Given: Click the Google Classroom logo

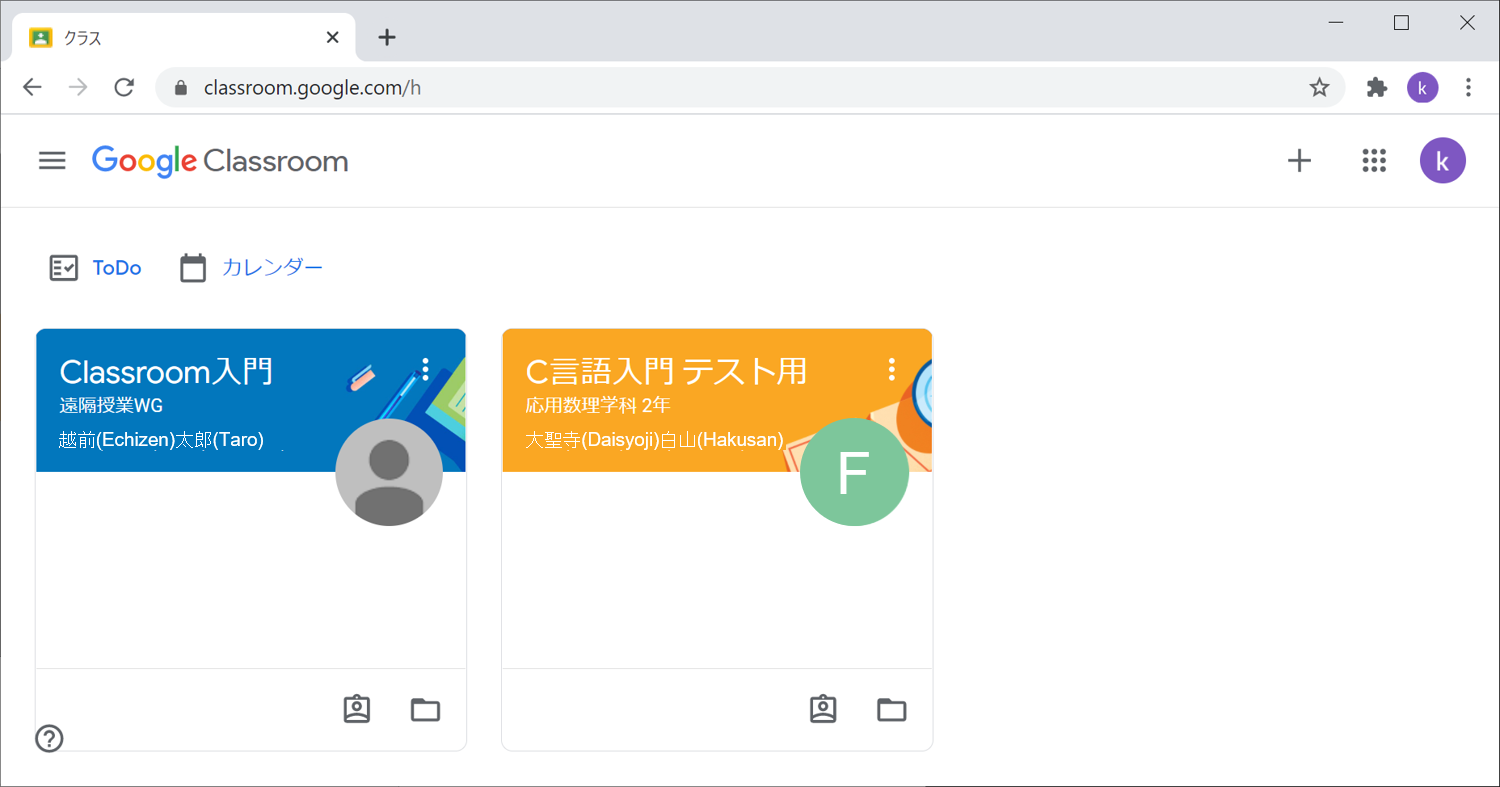Looking at the screenshot, I should 220,161.
